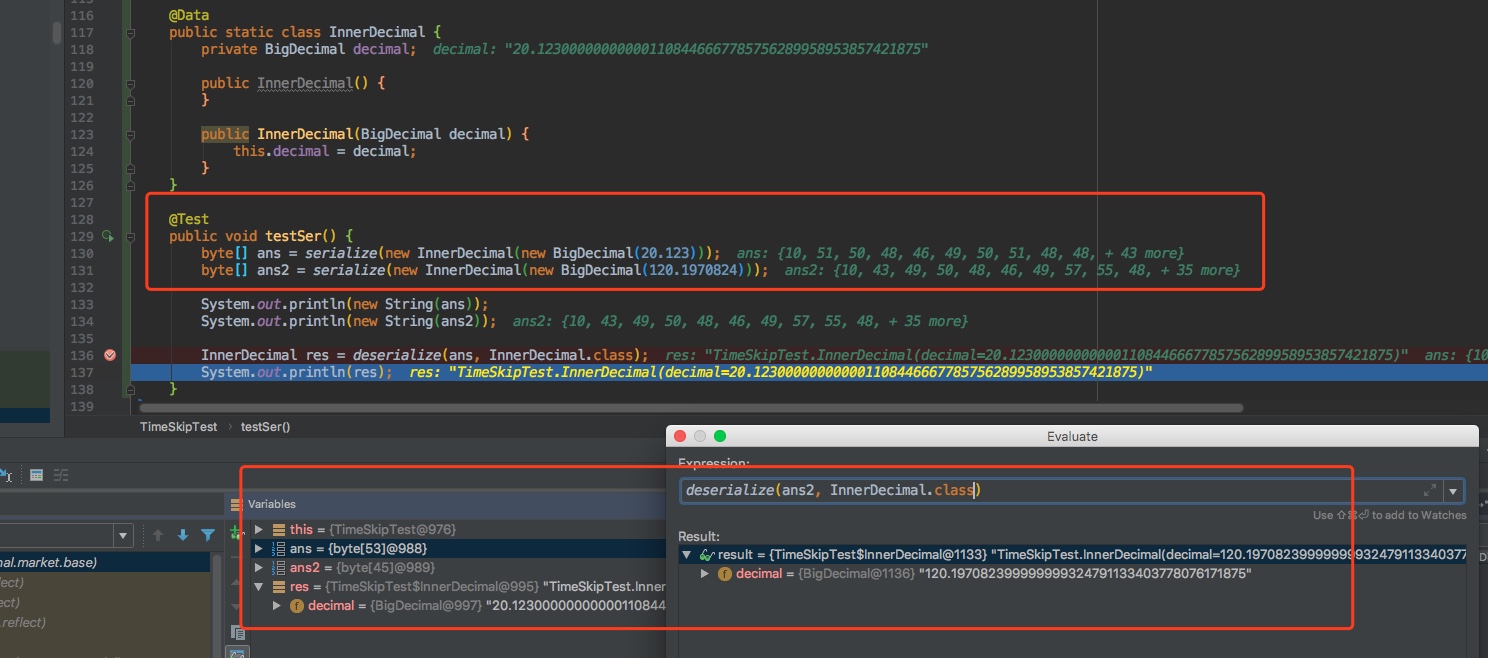The height and width of the screenshot is (658, 1488).
Task: Click the new watch plus icon
Action: [237, 531]
